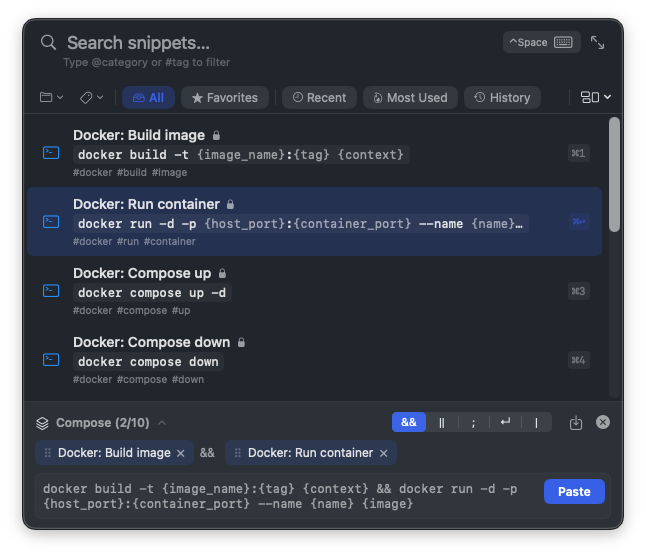Click the ^Space keyboard shortcut button
The image size is (646, 556).
pos(541,42)
